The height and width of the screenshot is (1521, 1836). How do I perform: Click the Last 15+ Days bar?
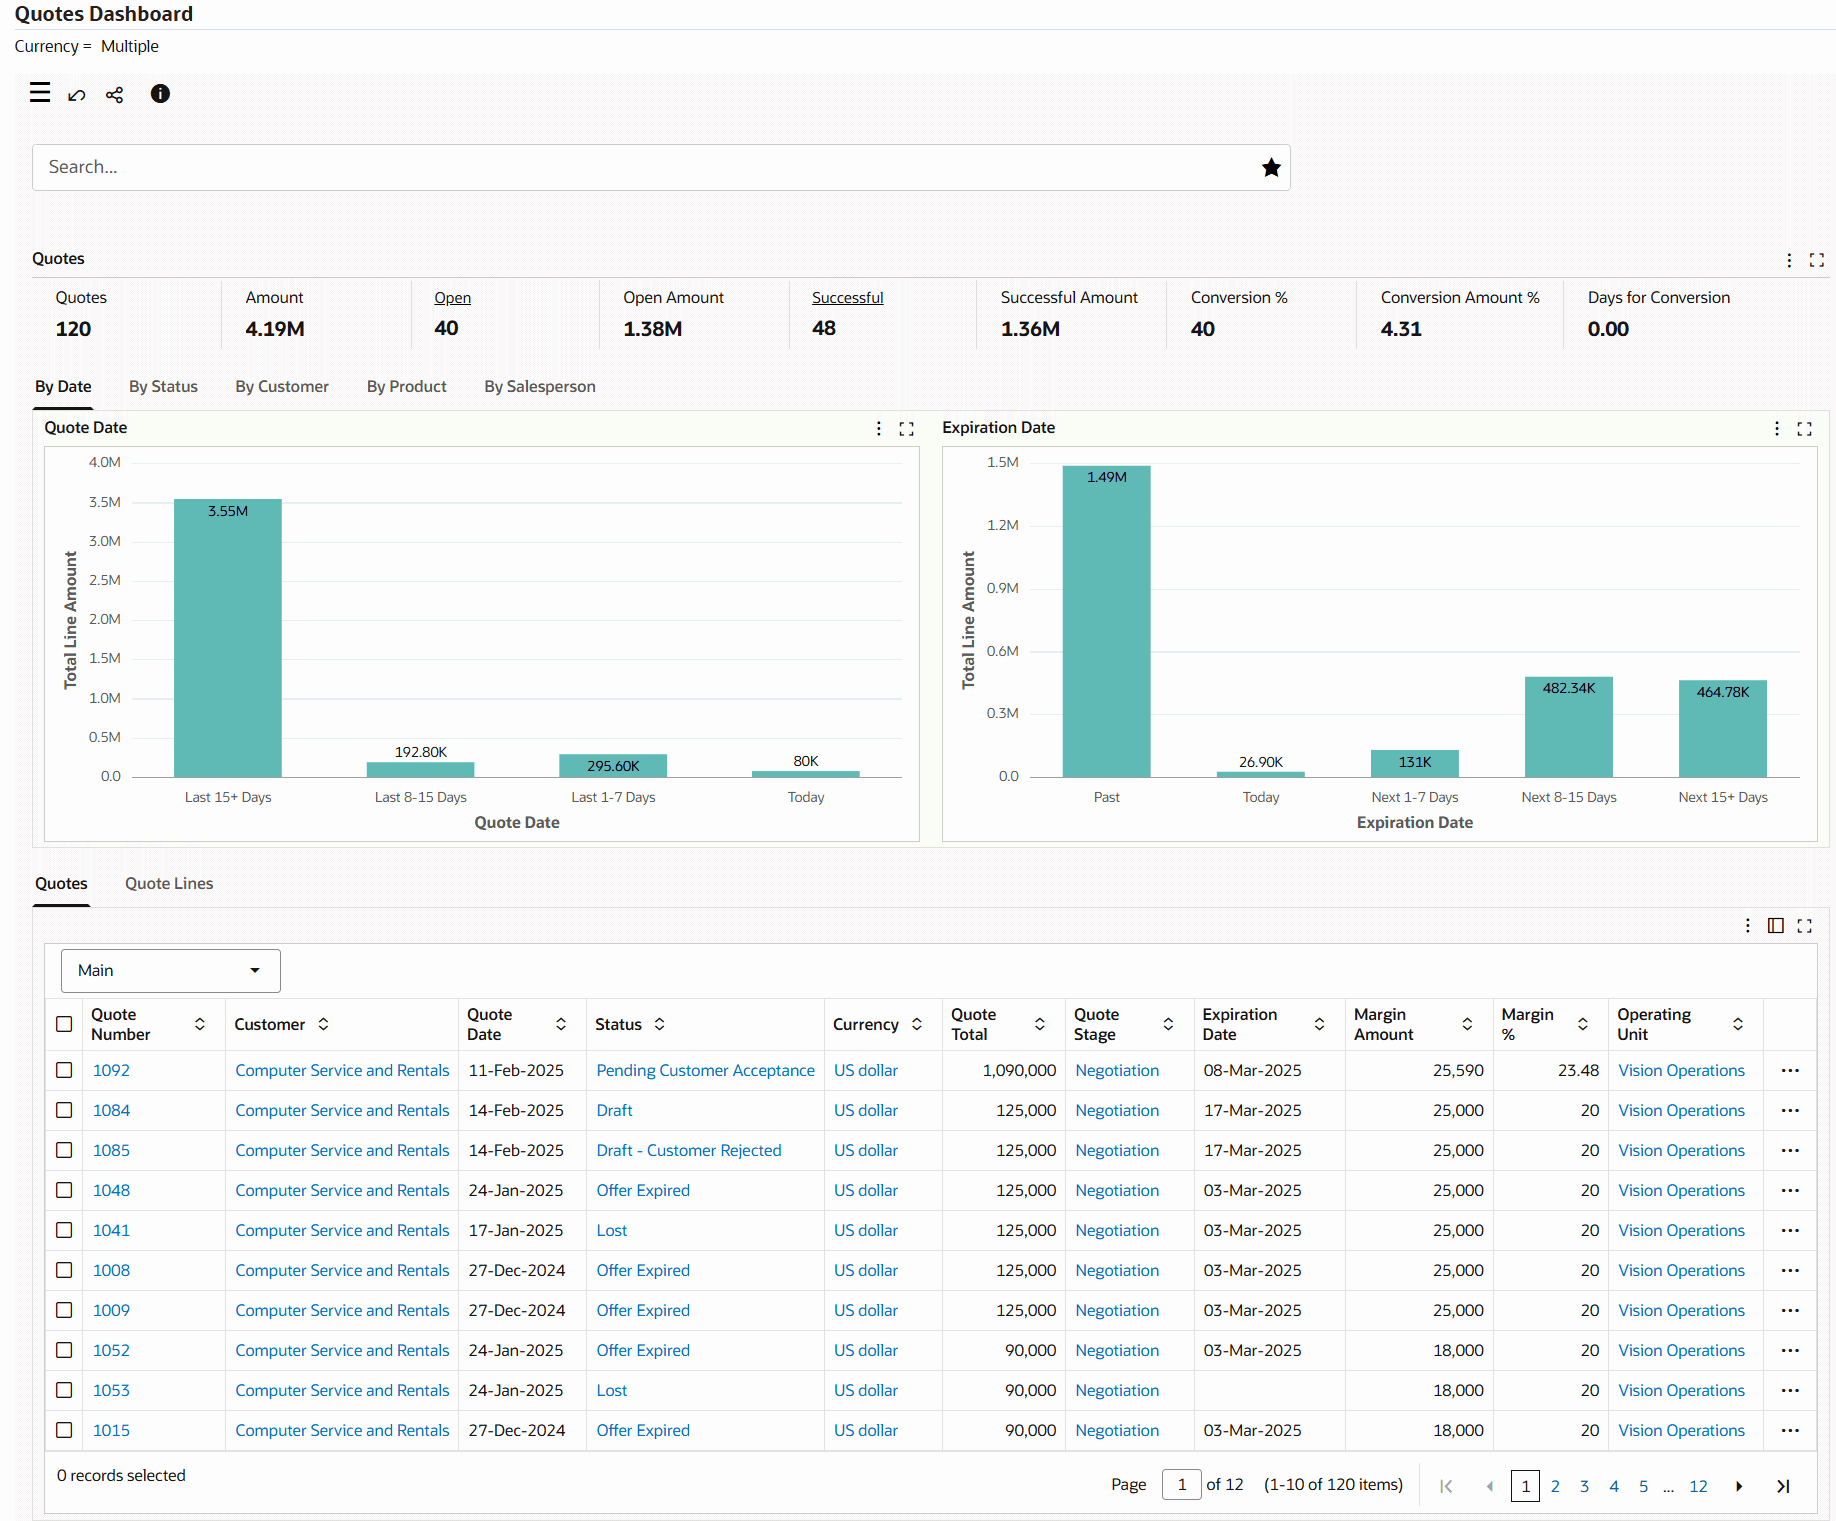(x=228, y=638)
